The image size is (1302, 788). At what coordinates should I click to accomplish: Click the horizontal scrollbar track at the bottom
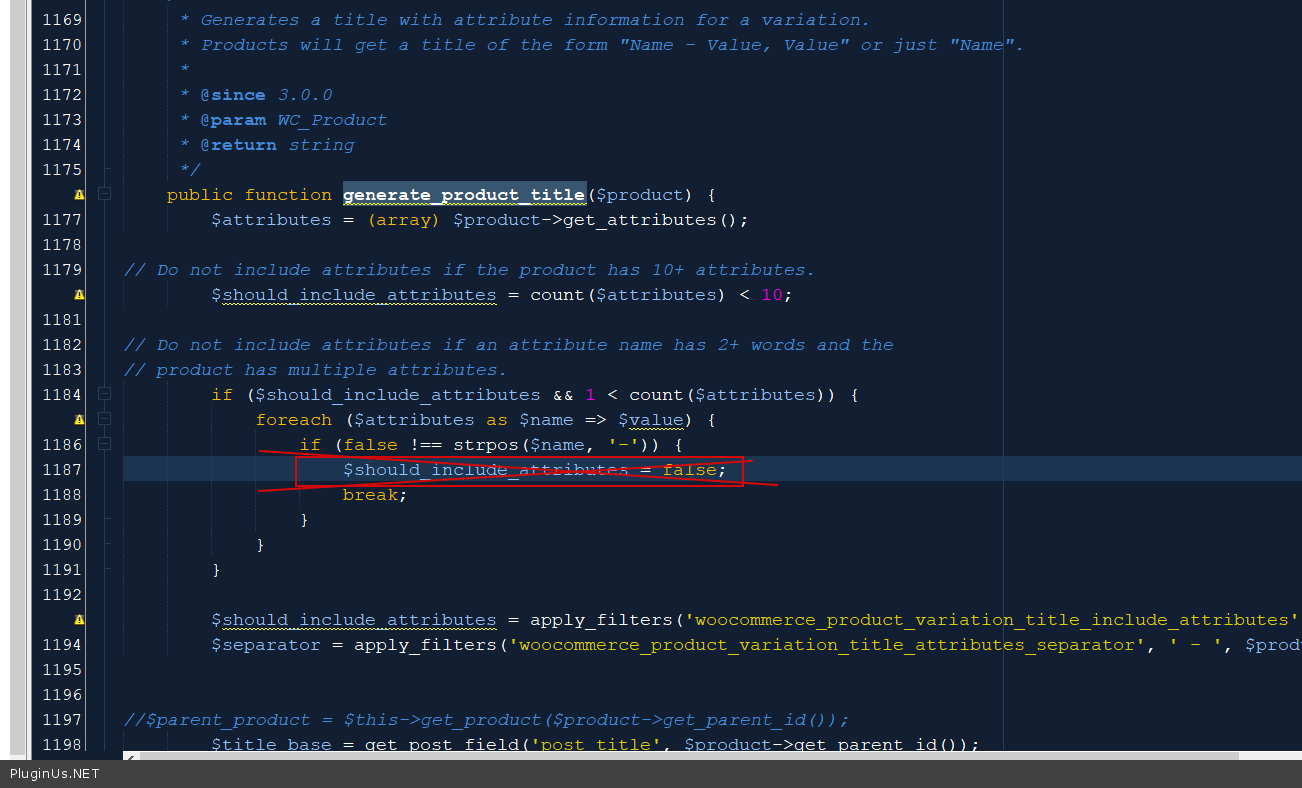click(700, 757)
